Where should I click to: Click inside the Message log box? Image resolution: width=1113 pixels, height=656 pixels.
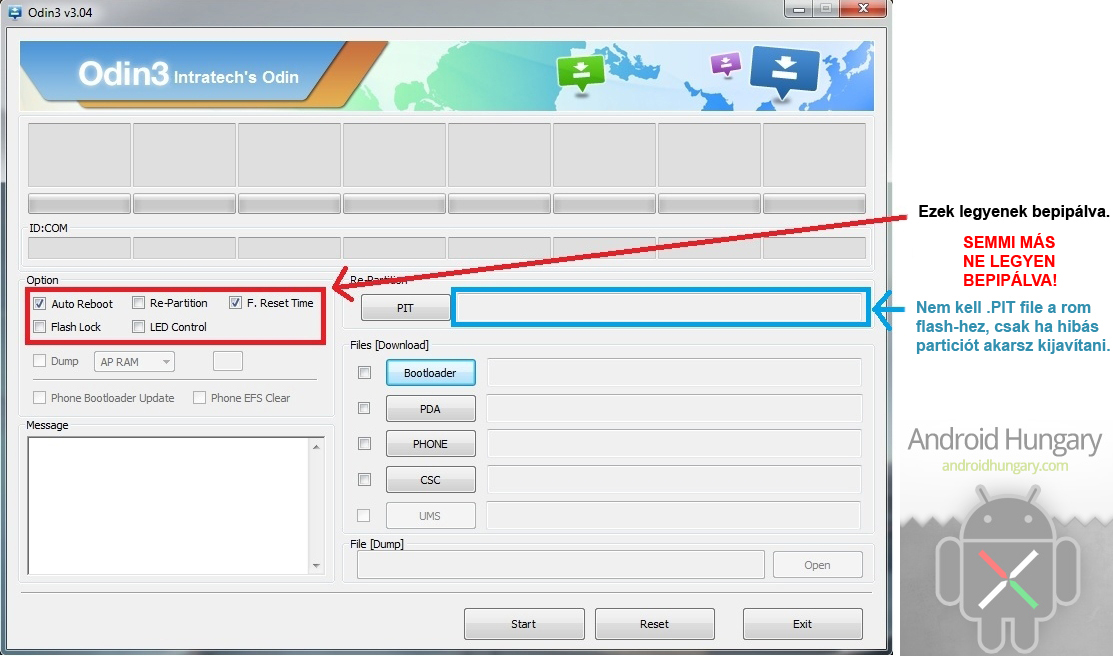click(168, 505)
